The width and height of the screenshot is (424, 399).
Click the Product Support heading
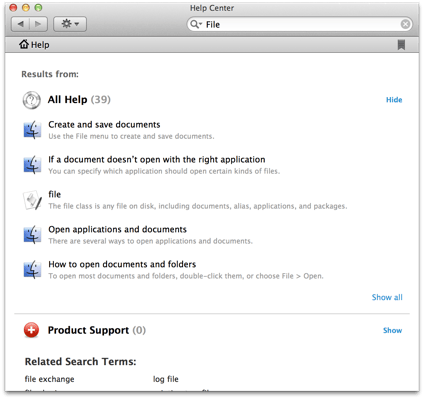coord(88,330)
